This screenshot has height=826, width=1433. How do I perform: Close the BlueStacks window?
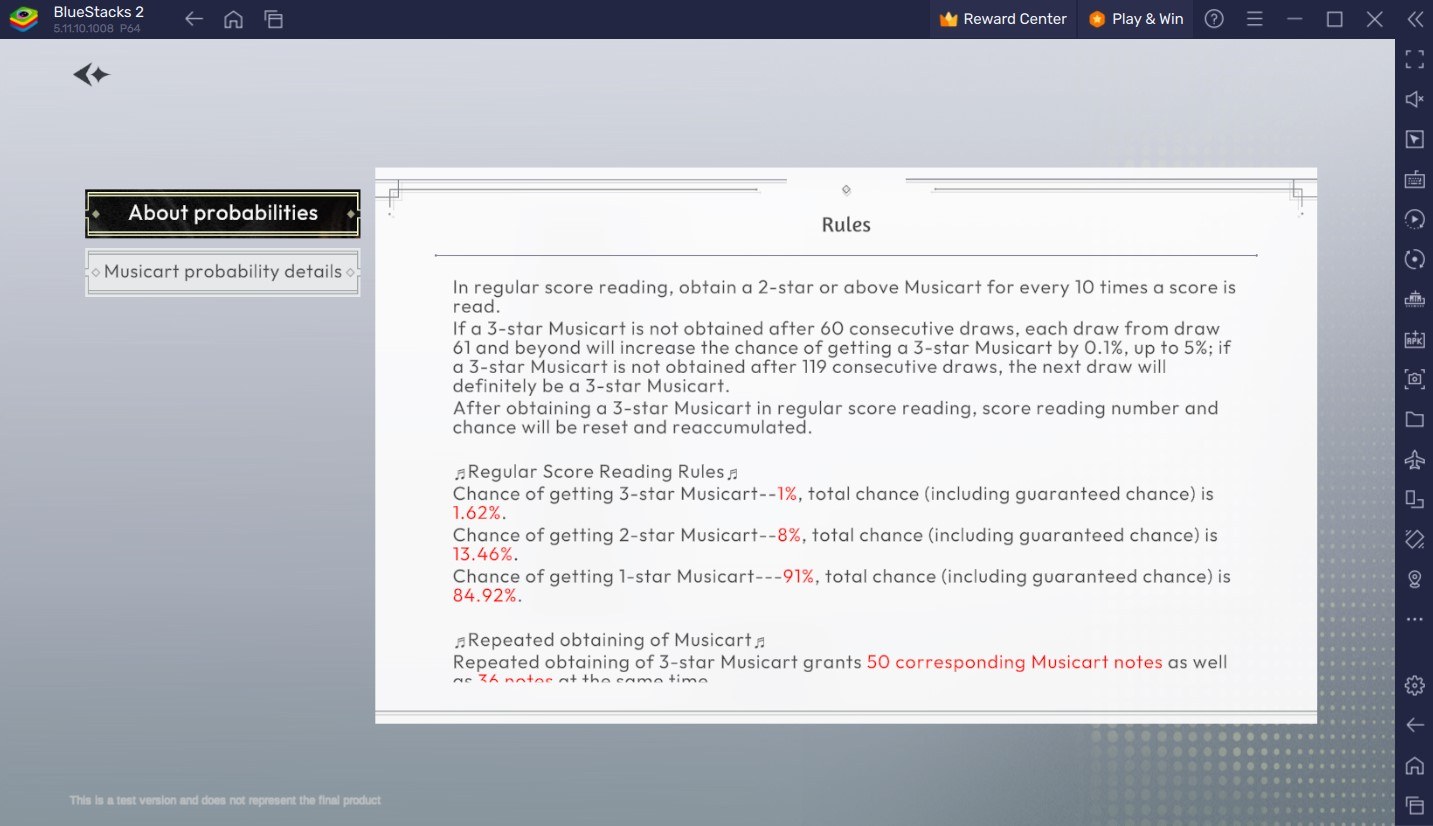pyautogui.click(x=1374, y=19)
